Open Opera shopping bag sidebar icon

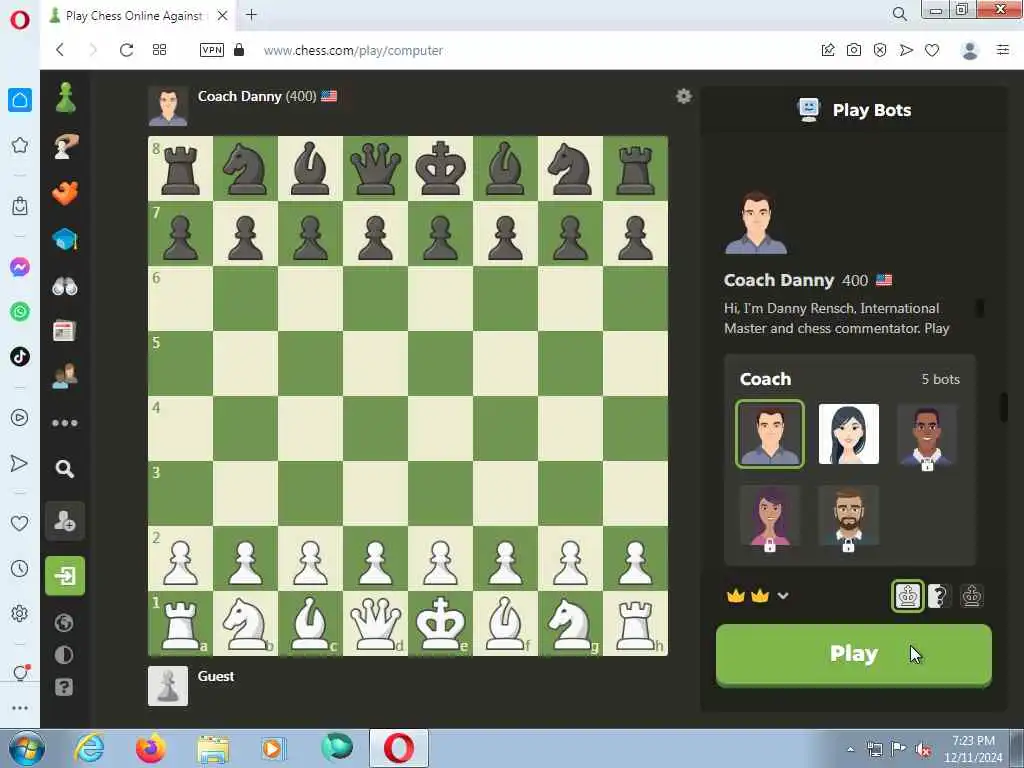[x=20, y=206]
